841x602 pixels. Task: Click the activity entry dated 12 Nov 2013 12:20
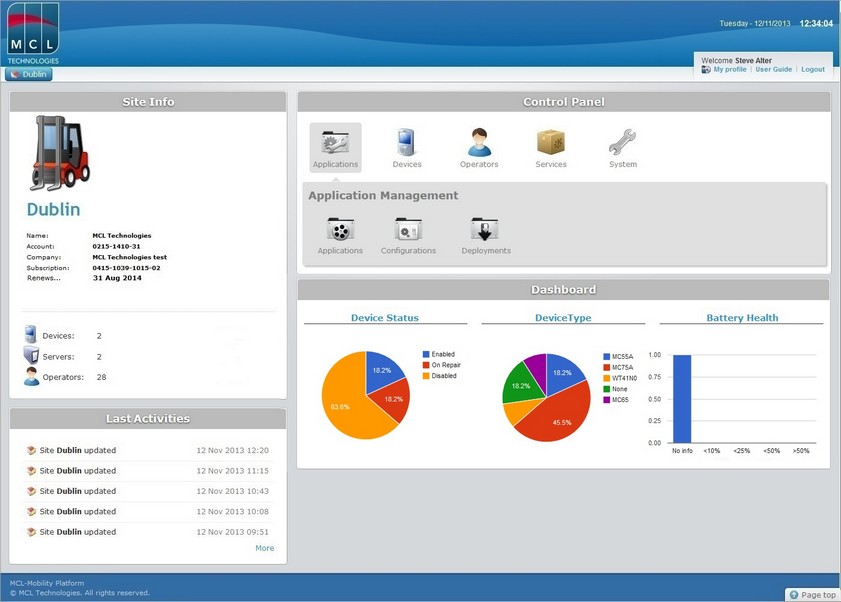(148, 450)
